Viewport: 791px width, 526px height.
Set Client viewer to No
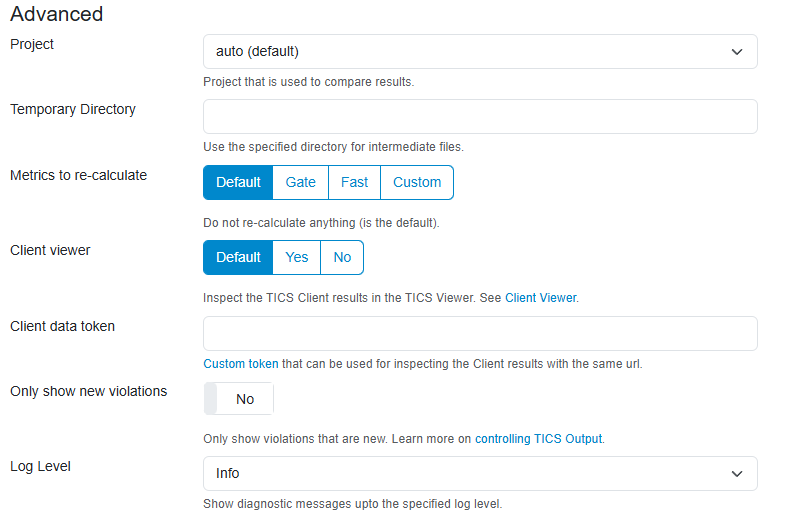pyautogui.click(x=342, y=257)
